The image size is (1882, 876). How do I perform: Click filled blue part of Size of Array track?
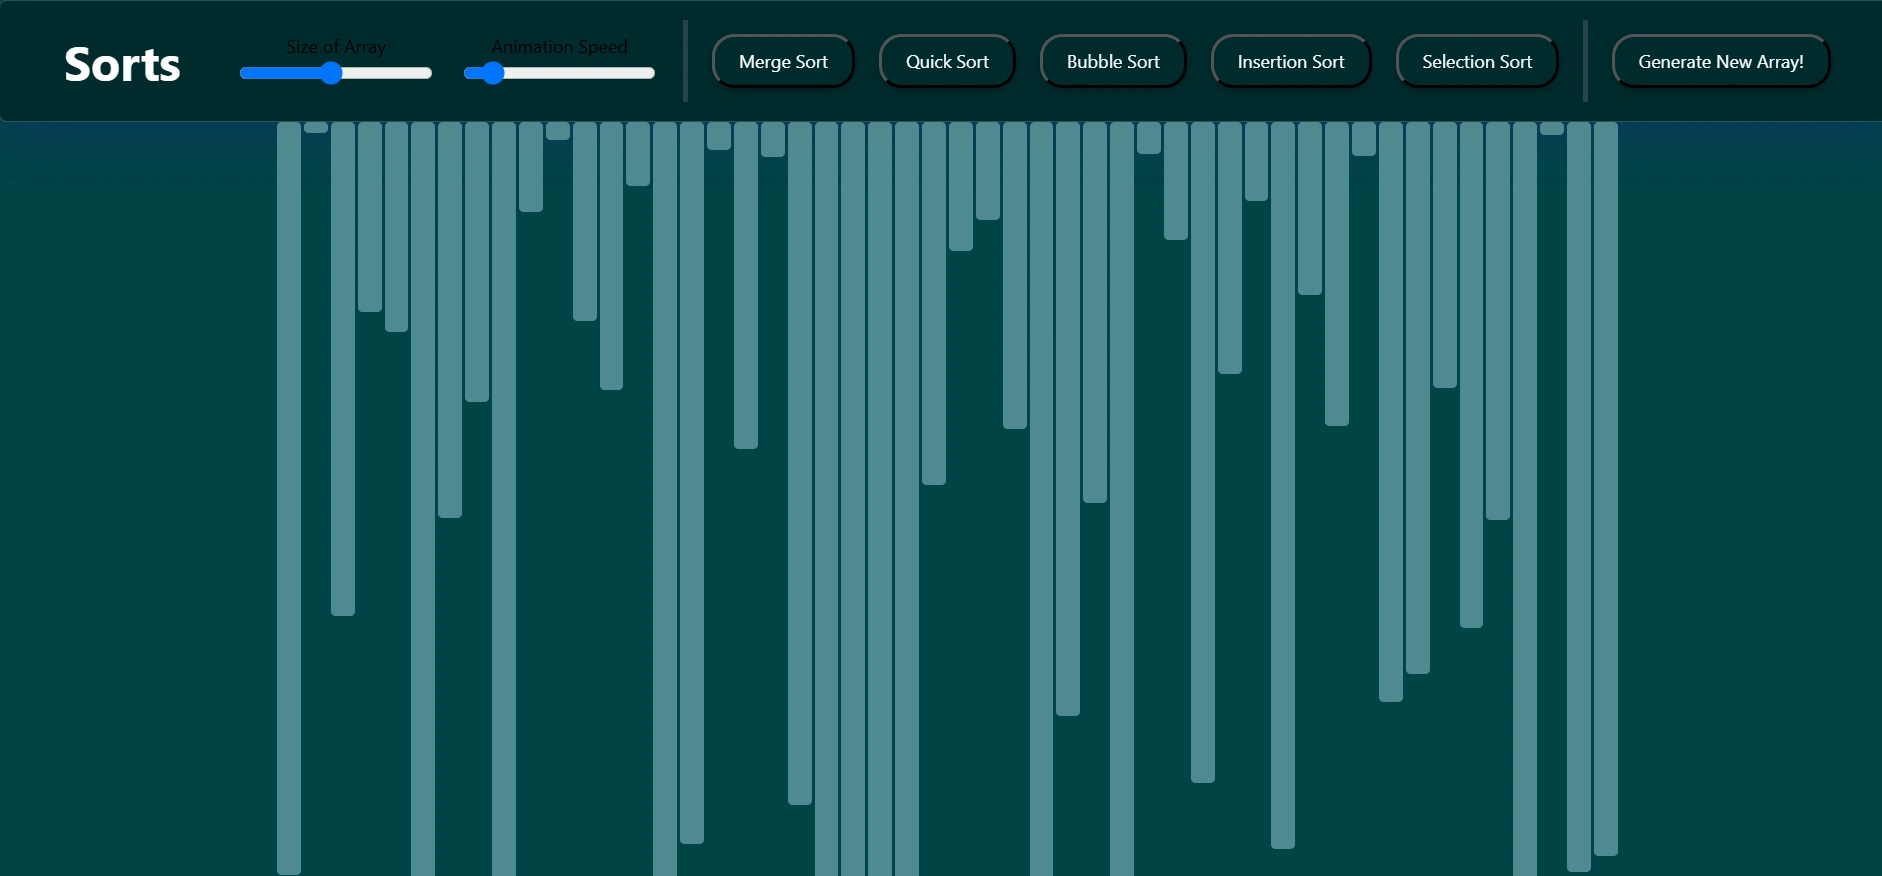coord(280,73)
